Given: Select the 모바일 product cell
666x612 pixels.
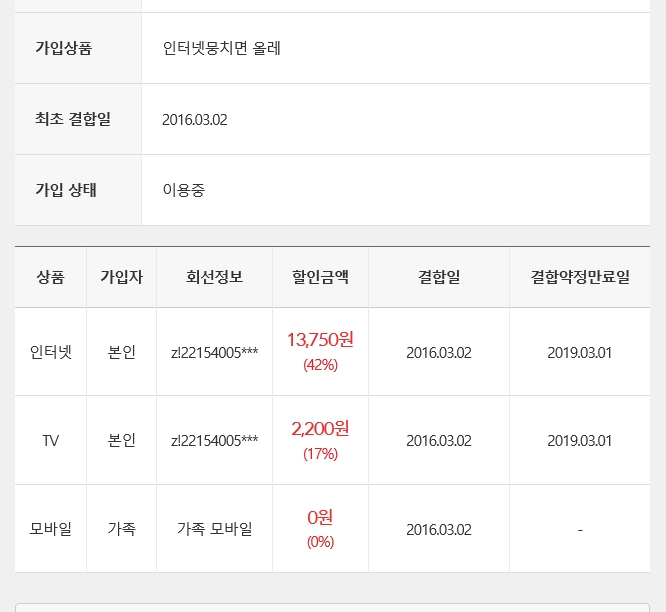Looking at the screenshot, I should coord(50,529).
